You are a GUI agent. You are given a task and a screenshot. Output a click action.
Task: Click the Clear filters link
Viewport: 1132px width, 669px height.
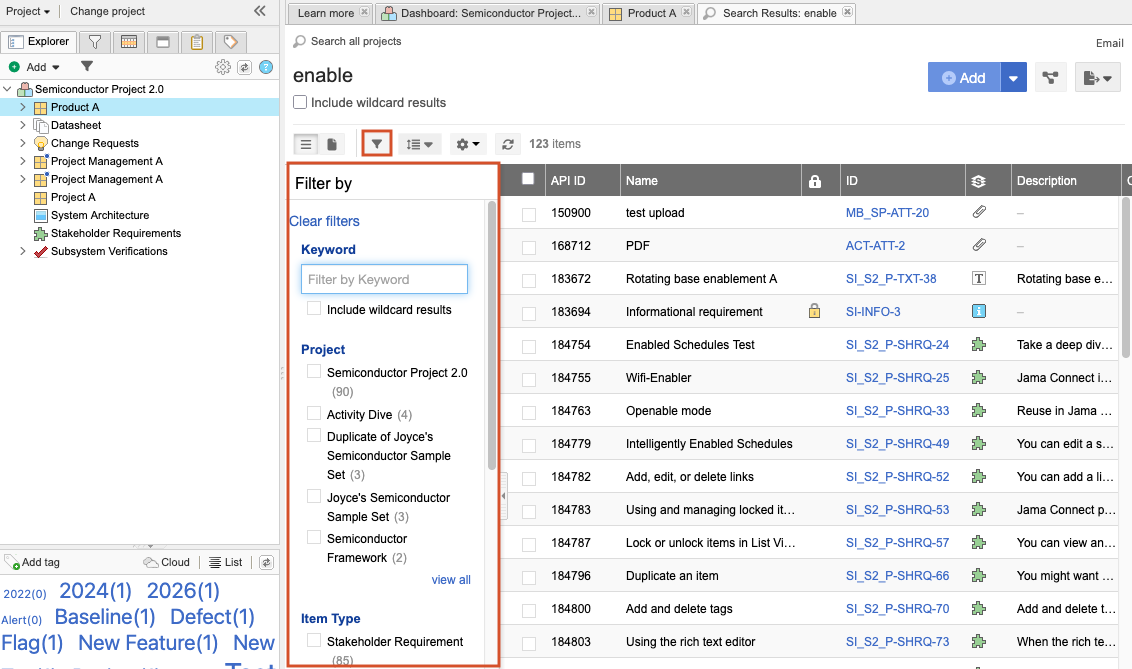click(324, 221)
